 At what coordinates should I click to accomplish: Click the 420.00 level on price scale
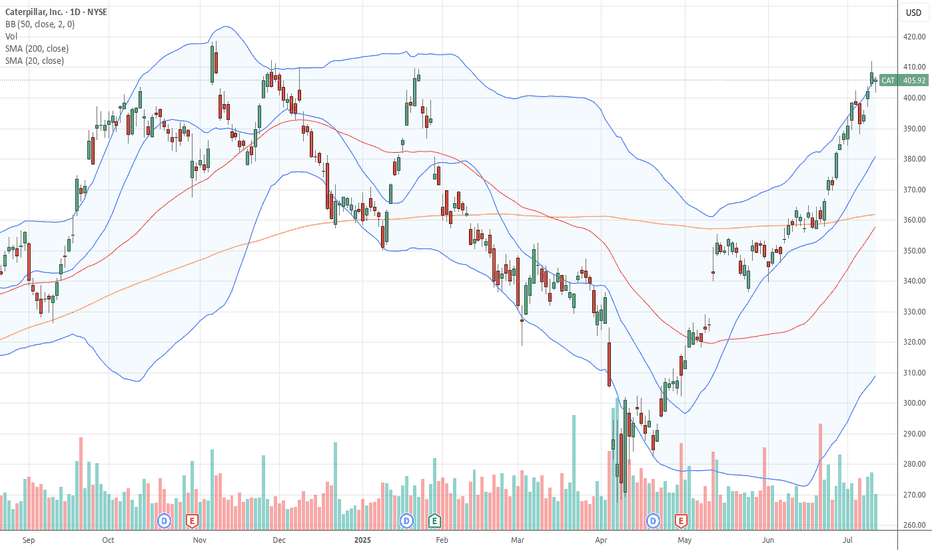click(914, 37)
